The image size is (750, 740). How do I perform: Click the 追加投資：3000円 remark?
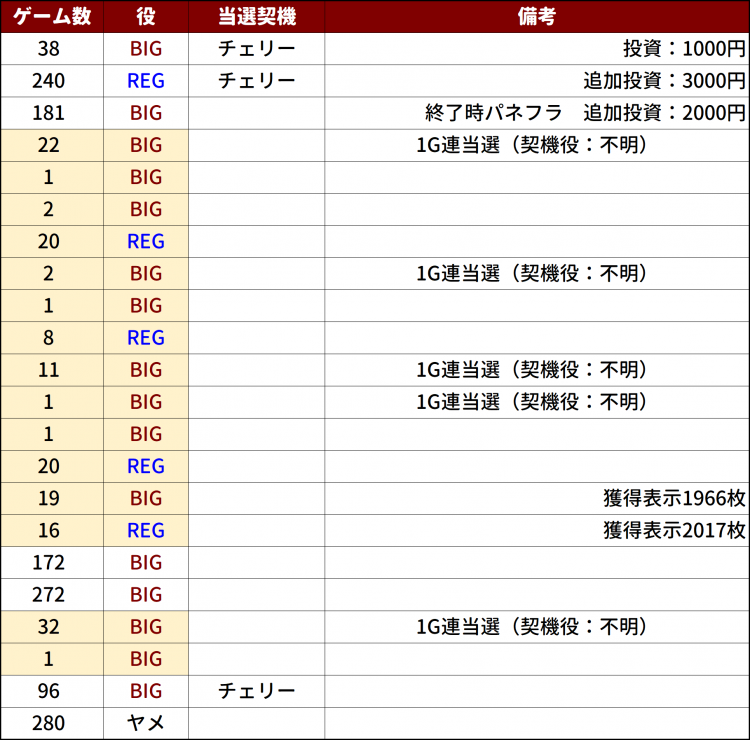tap(664, 81)
